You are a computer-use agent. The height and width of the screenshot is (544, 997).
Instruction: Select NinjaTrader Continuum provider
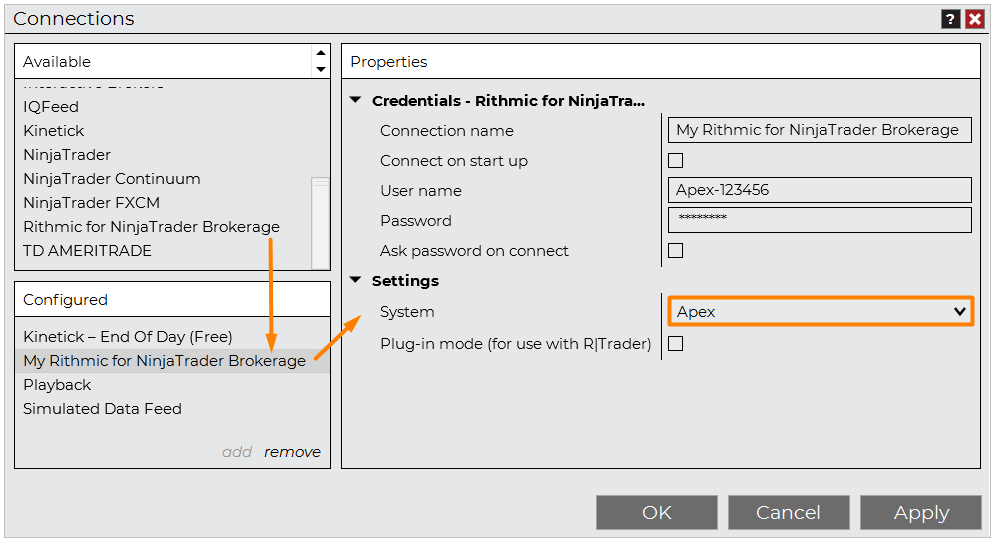coord(112,179)
